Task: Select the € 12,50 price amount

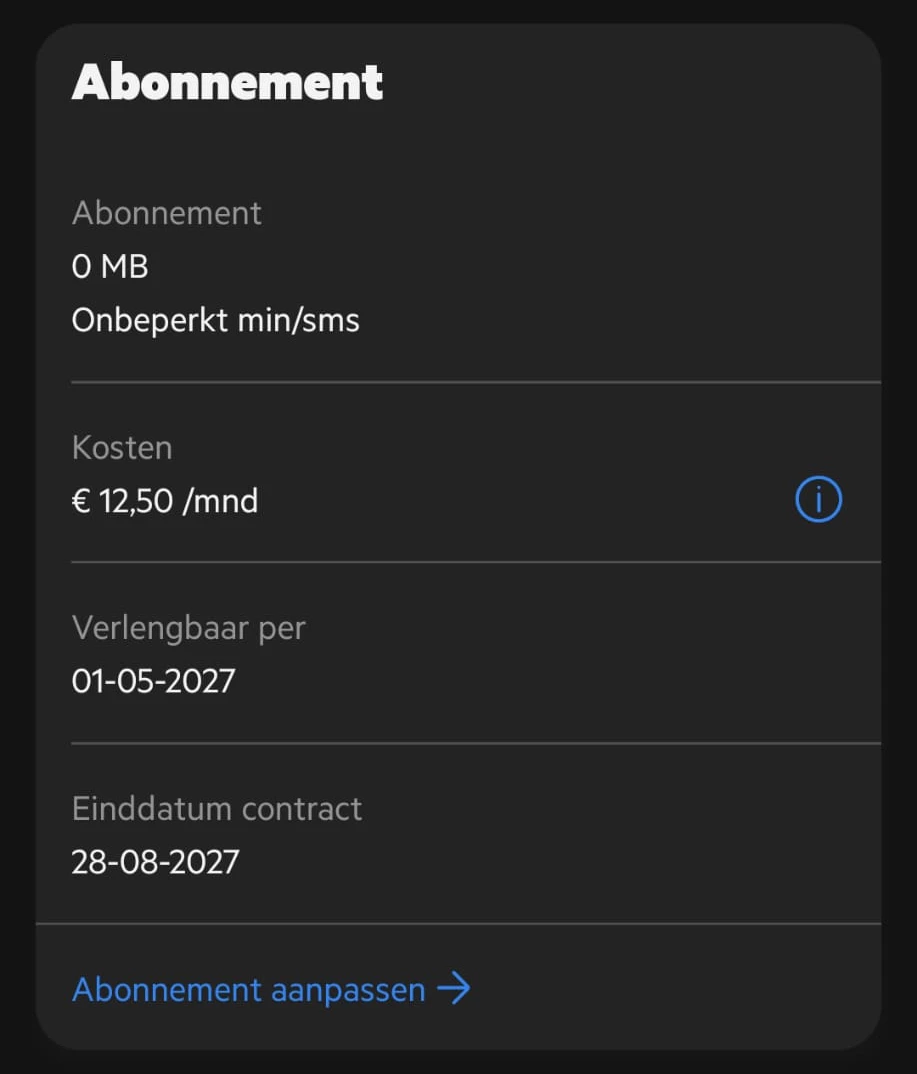Action: (x=122, y=501)
